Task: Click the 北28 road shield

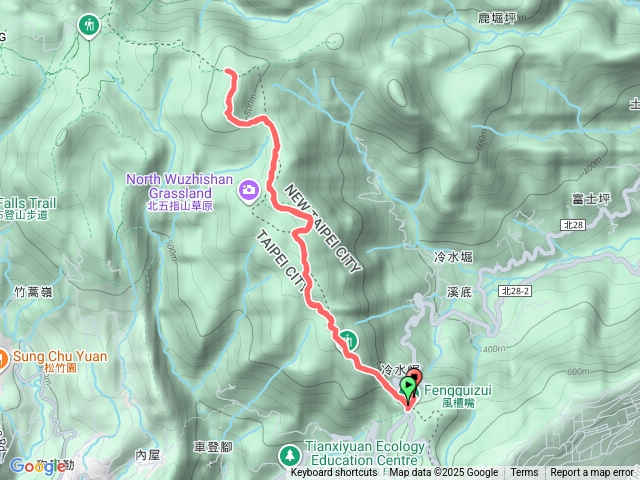Action: point(574,224)
